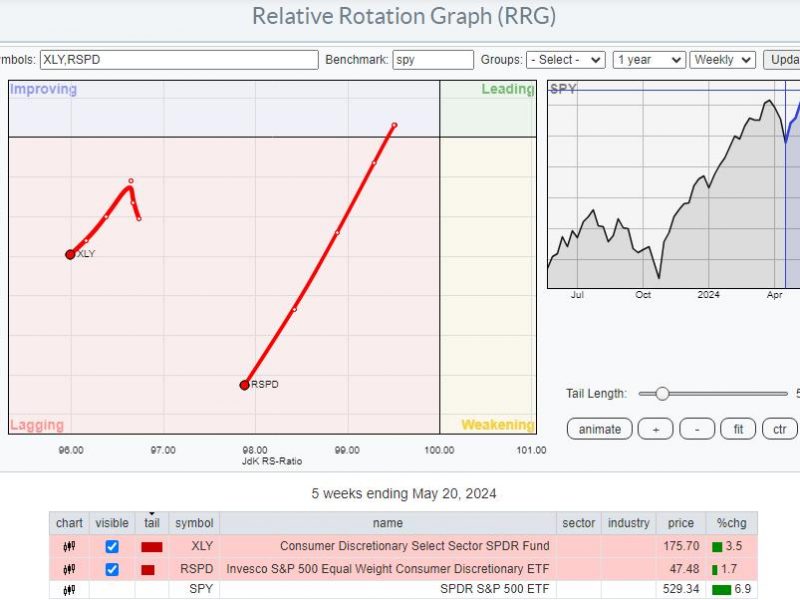Screen dimensions: 800x600
Task: Sort by the name column header
Action: 388,523
